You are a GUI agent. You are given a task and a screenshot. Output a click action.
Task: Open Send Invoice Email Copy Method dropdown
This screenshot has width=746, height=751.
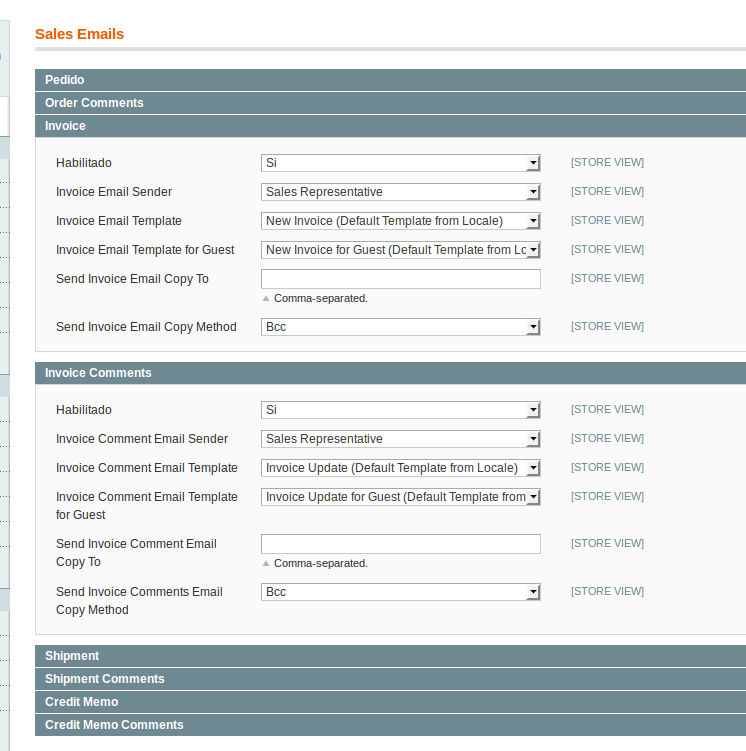pyautogui.click(x=400, y=327)
